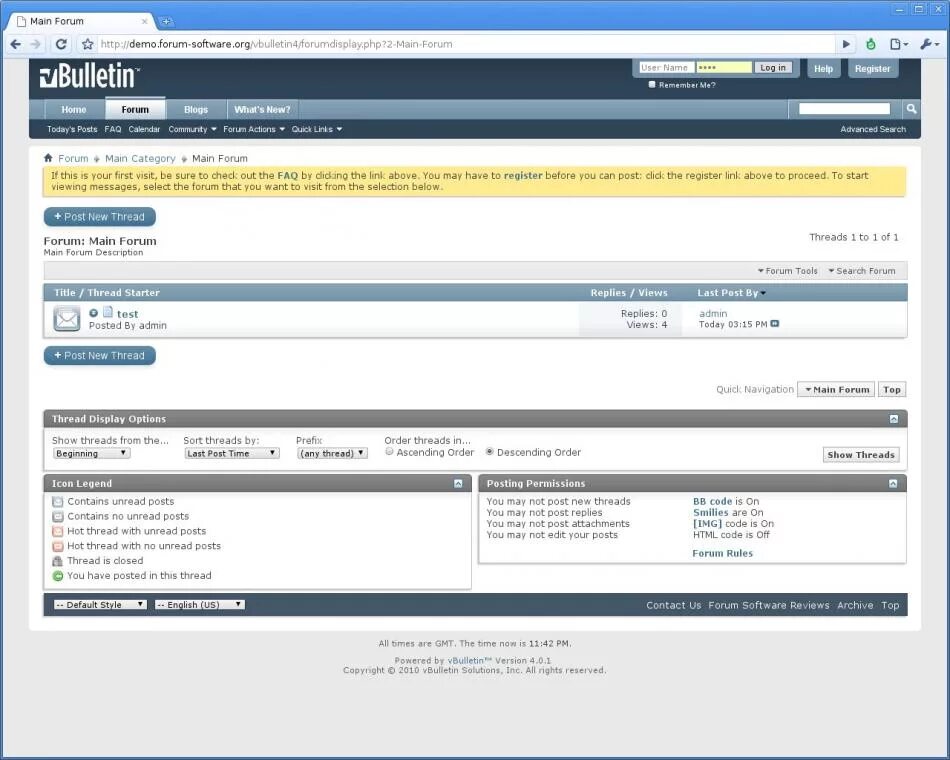This screenshot has width=950, height=760.
Task: Collapse the Icon Legend panel
Action: point(458,483)
